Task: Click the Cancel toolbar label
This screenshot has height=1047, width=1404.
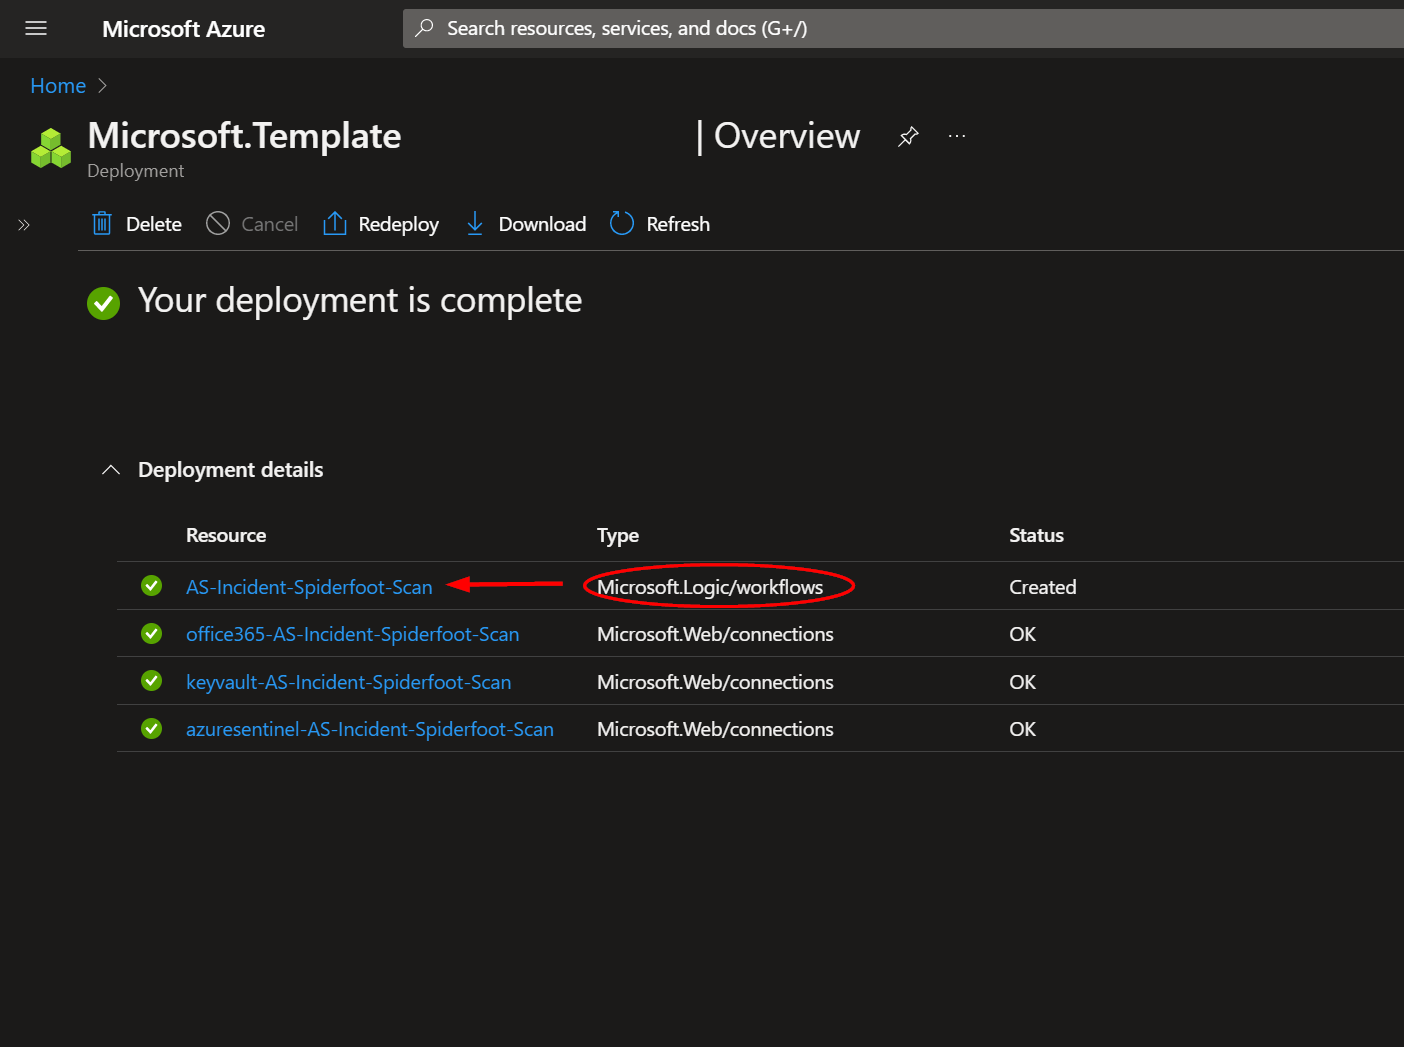Action: click(x=270, y=224)
